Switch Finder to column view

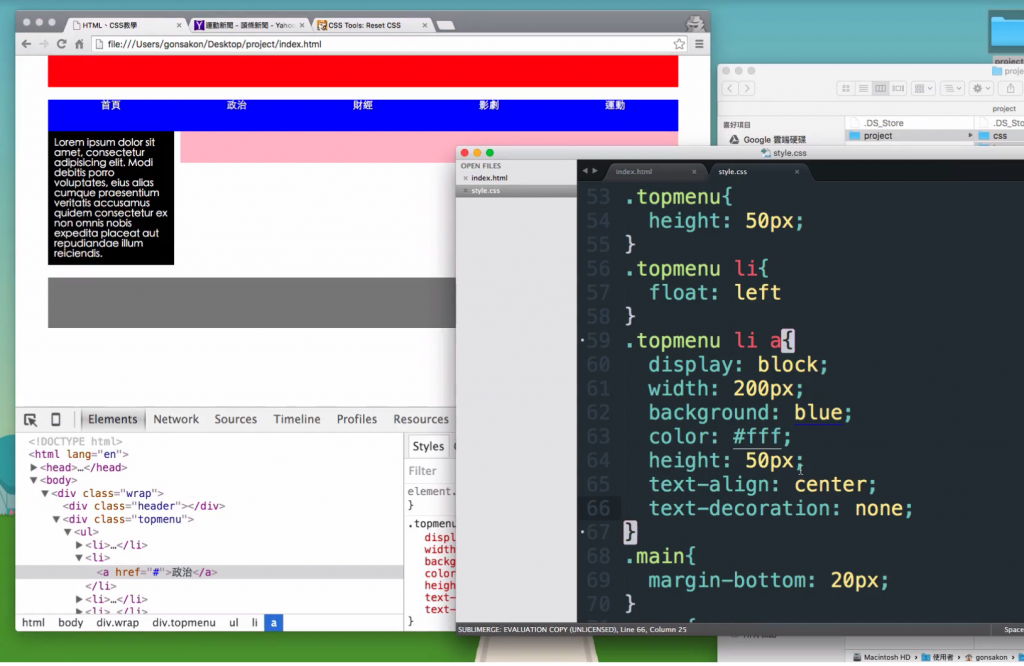(880, 88)
